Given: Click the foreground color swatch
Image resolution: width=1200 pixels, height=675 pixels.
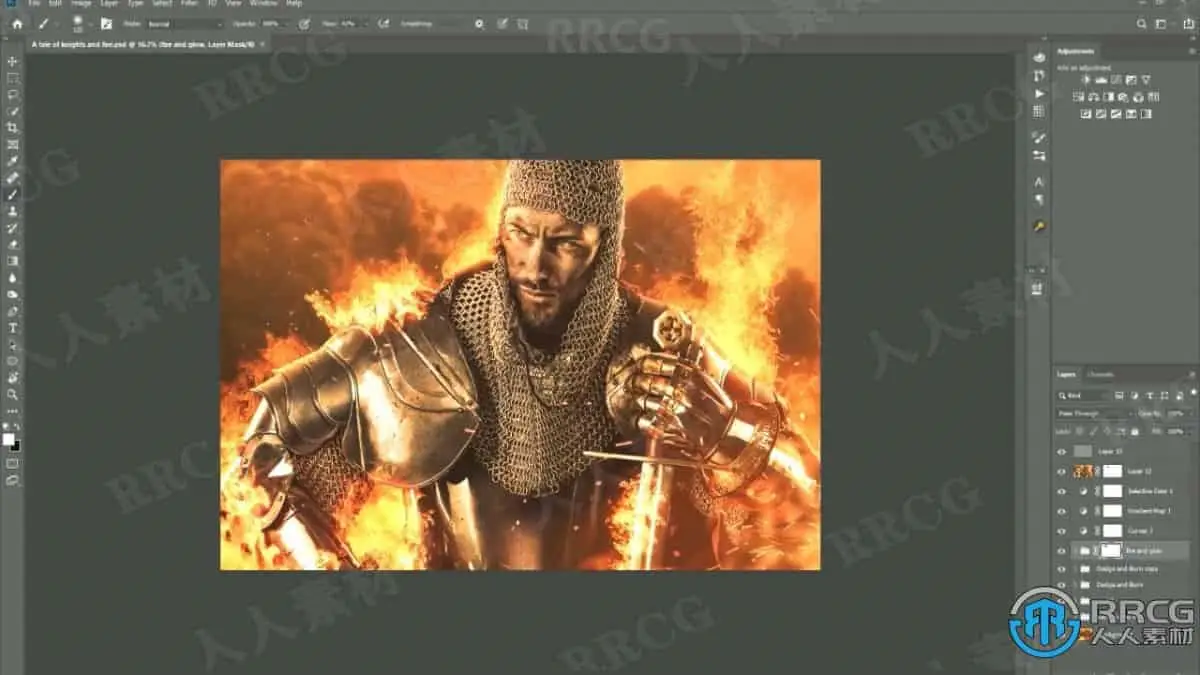Looking at the screenshot, I should [x=10, y=439].
